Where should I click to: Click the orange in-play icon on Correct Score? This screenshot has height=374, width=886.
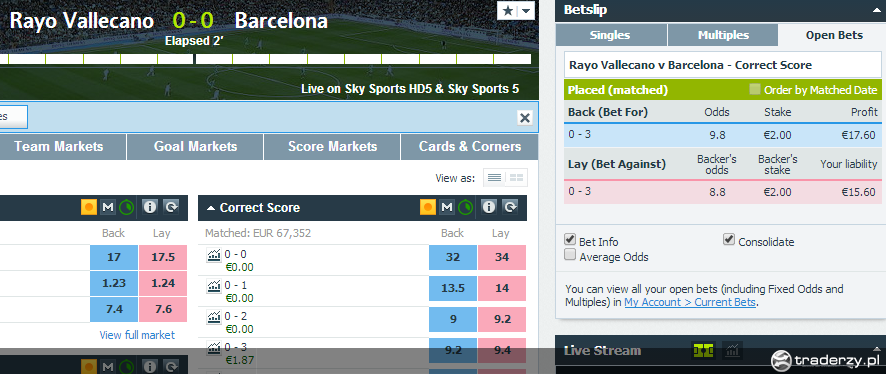tap(428, 207)
